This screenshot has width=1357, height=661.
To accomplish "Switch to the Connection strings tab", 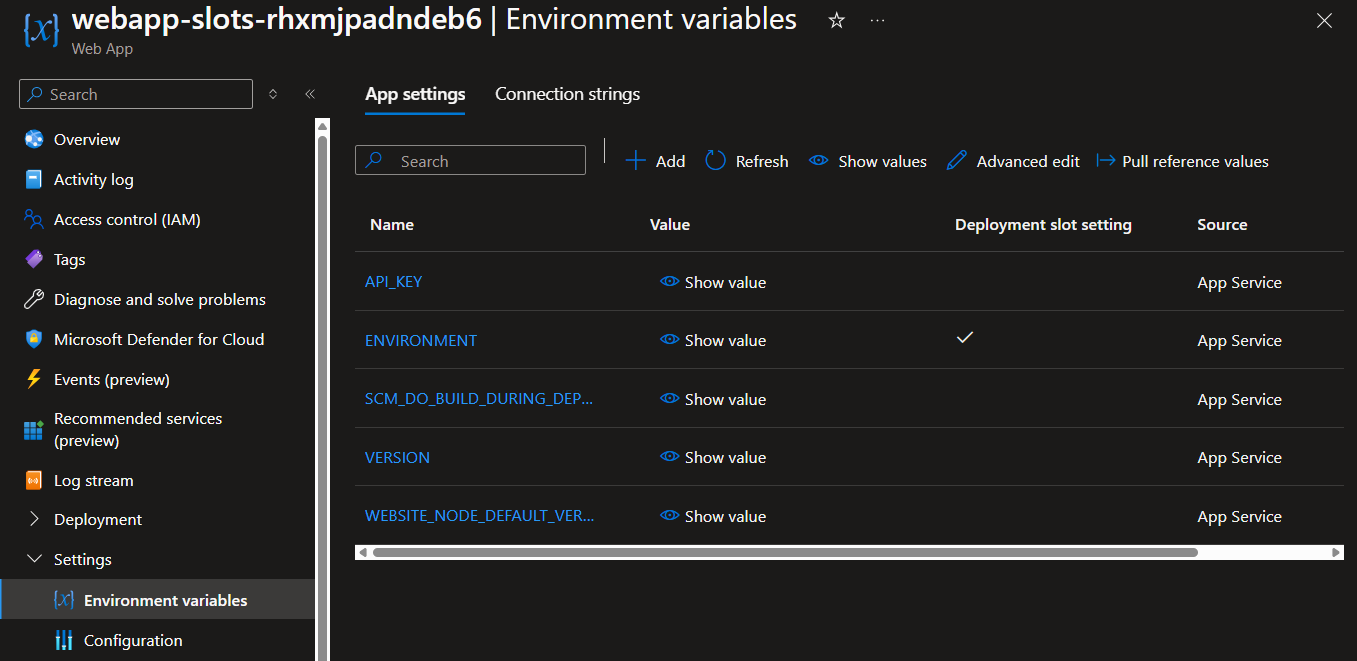I will [567, 93].
